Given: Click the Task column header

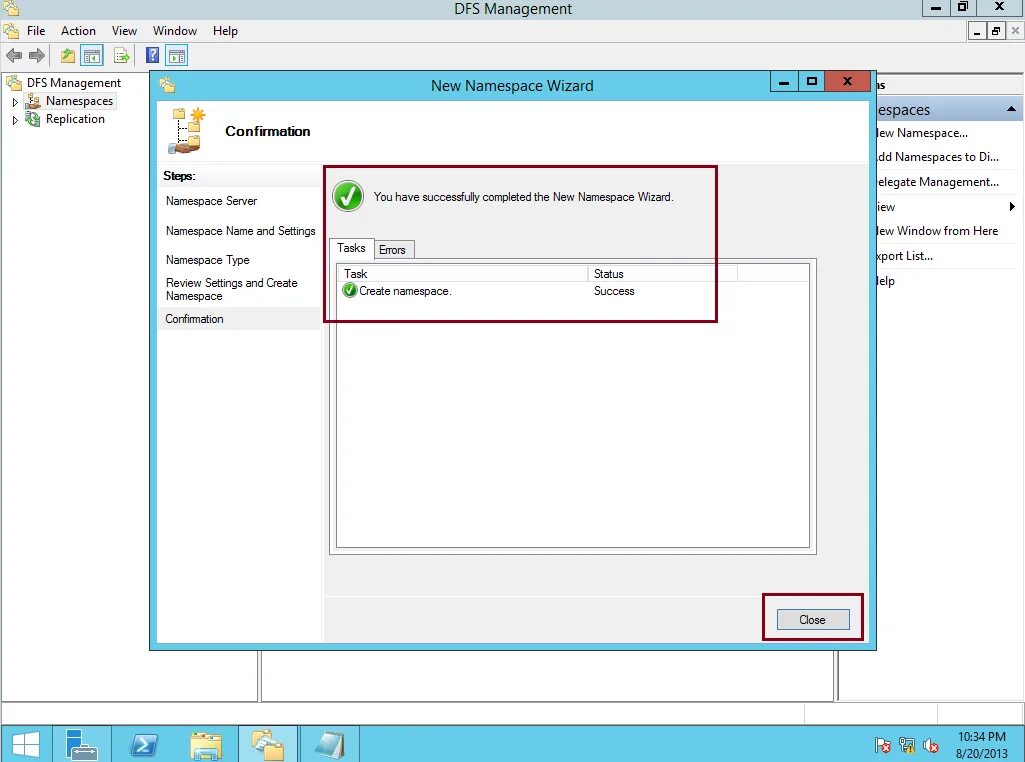Looking at the screenshot, I should click(x=463, y=274).
